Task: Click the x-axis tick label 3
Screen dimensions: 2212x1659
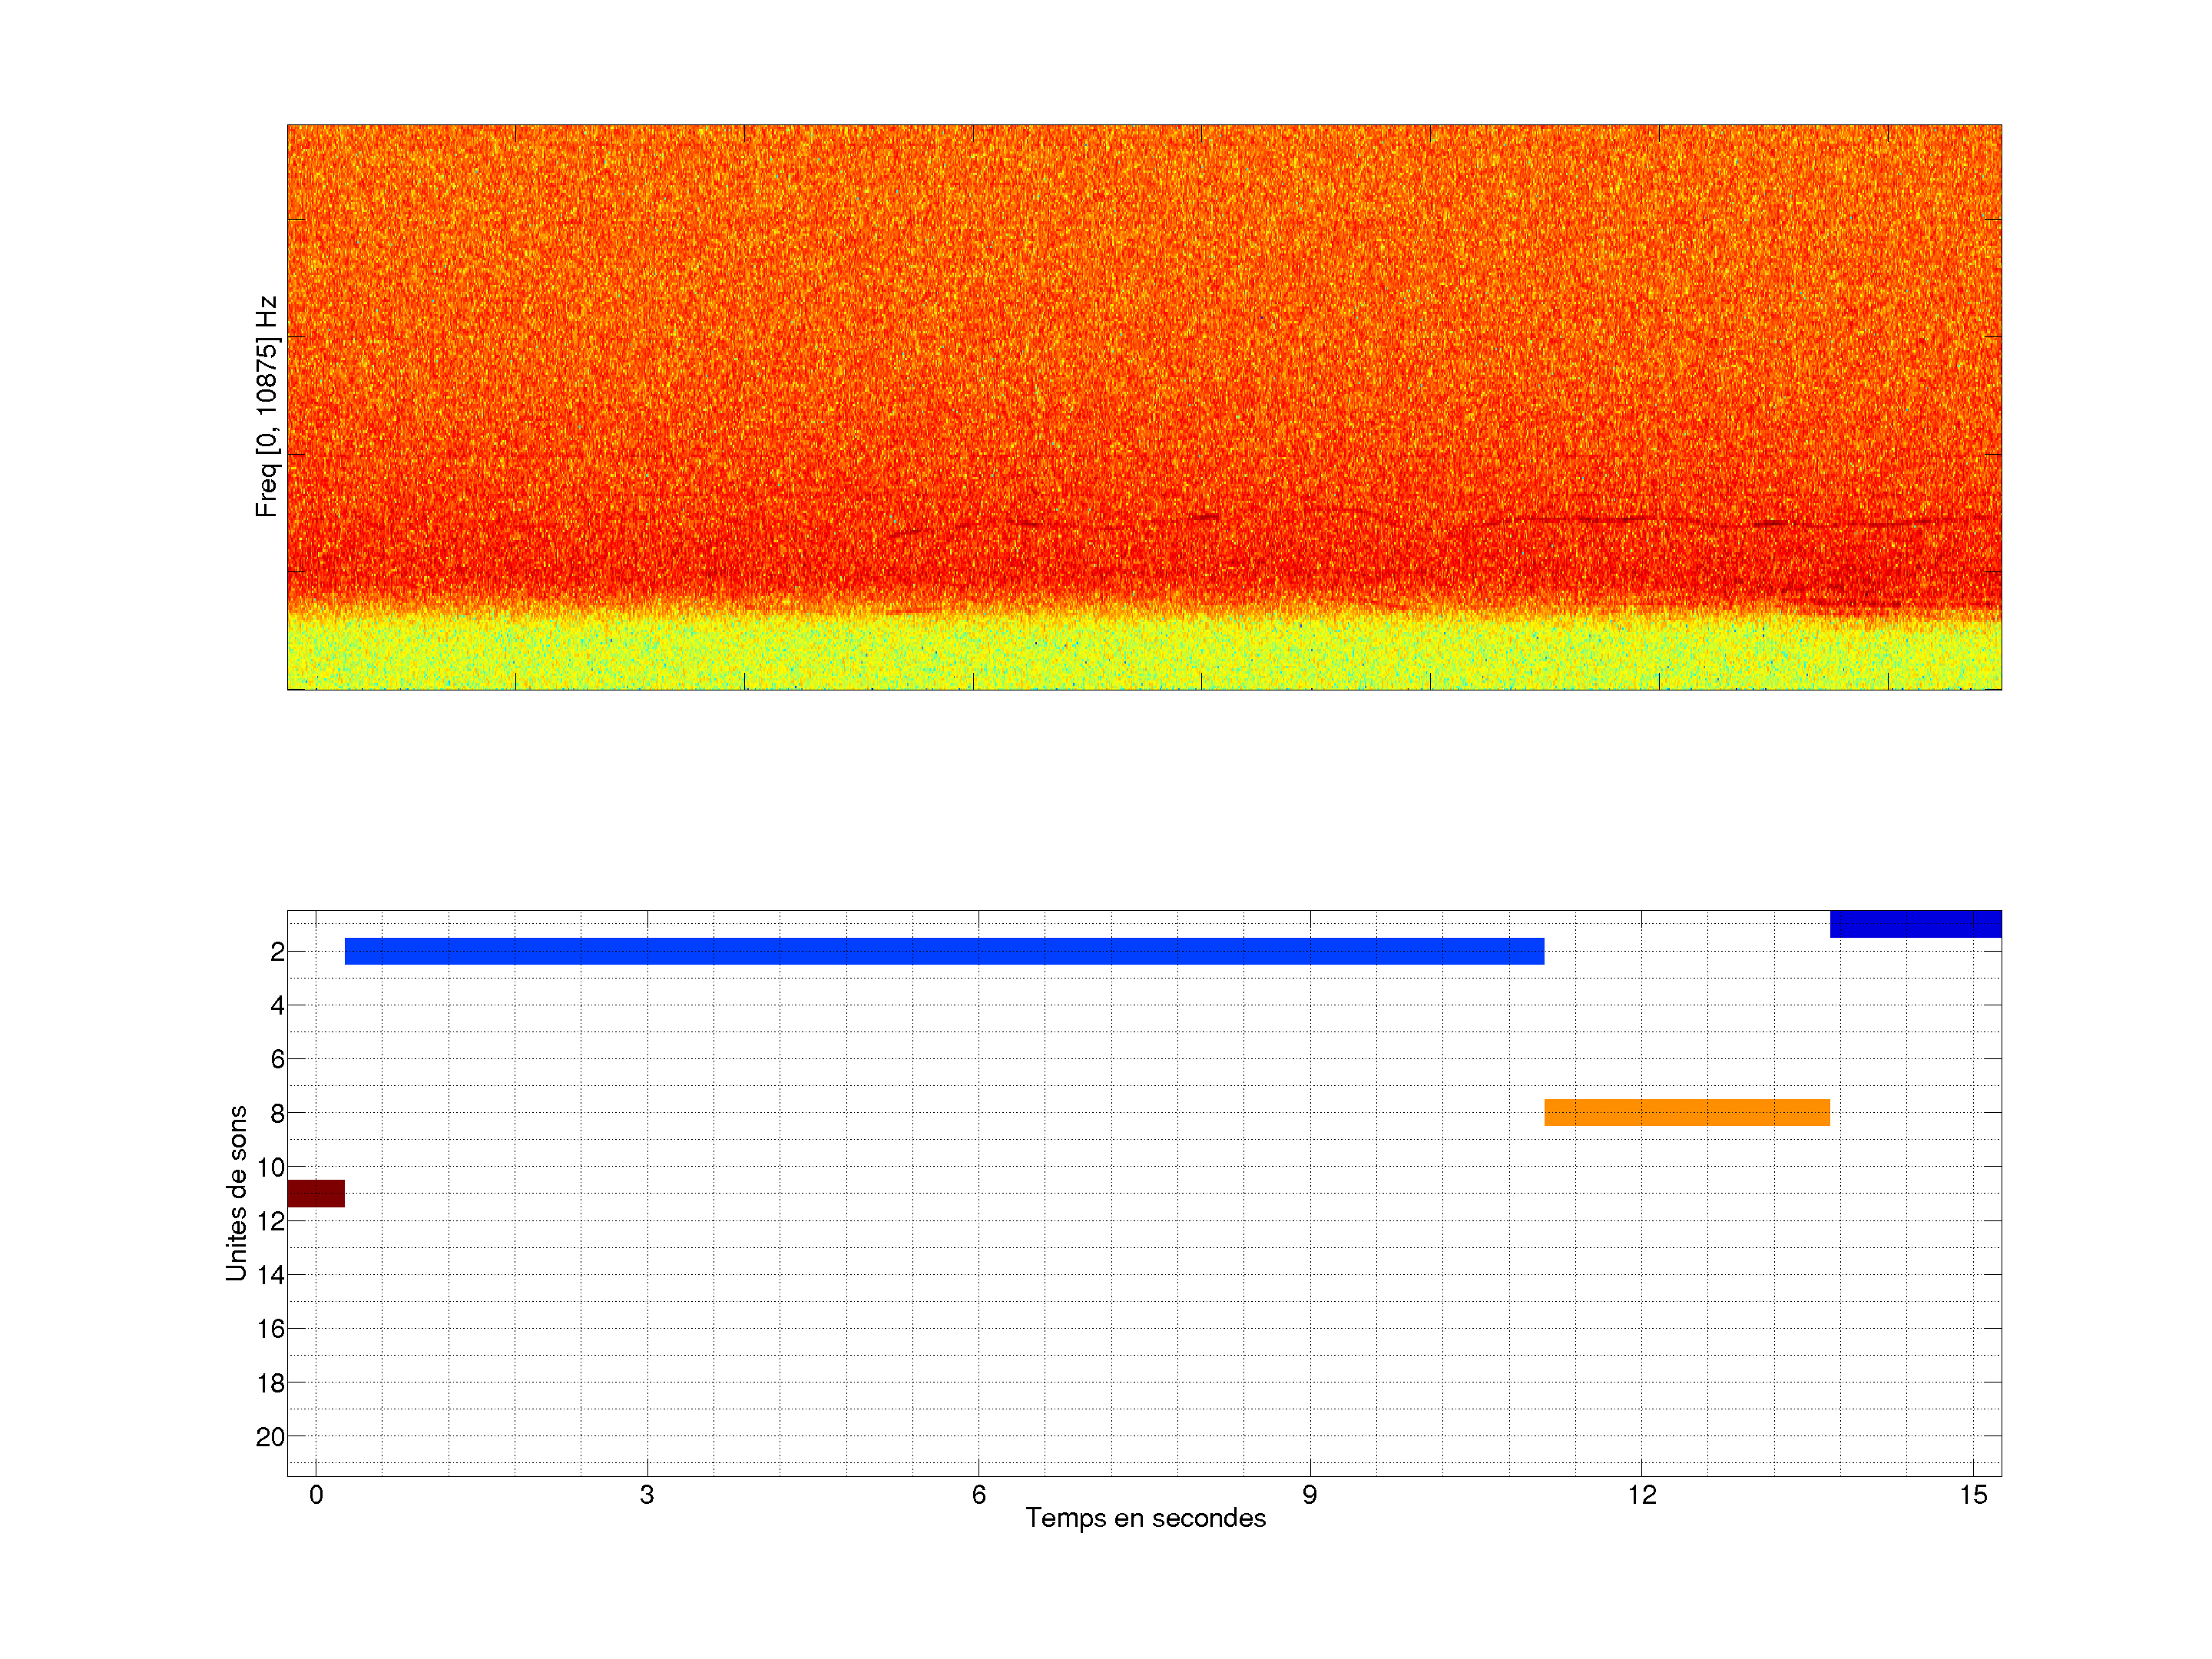Action: [x=647, y=1495]
